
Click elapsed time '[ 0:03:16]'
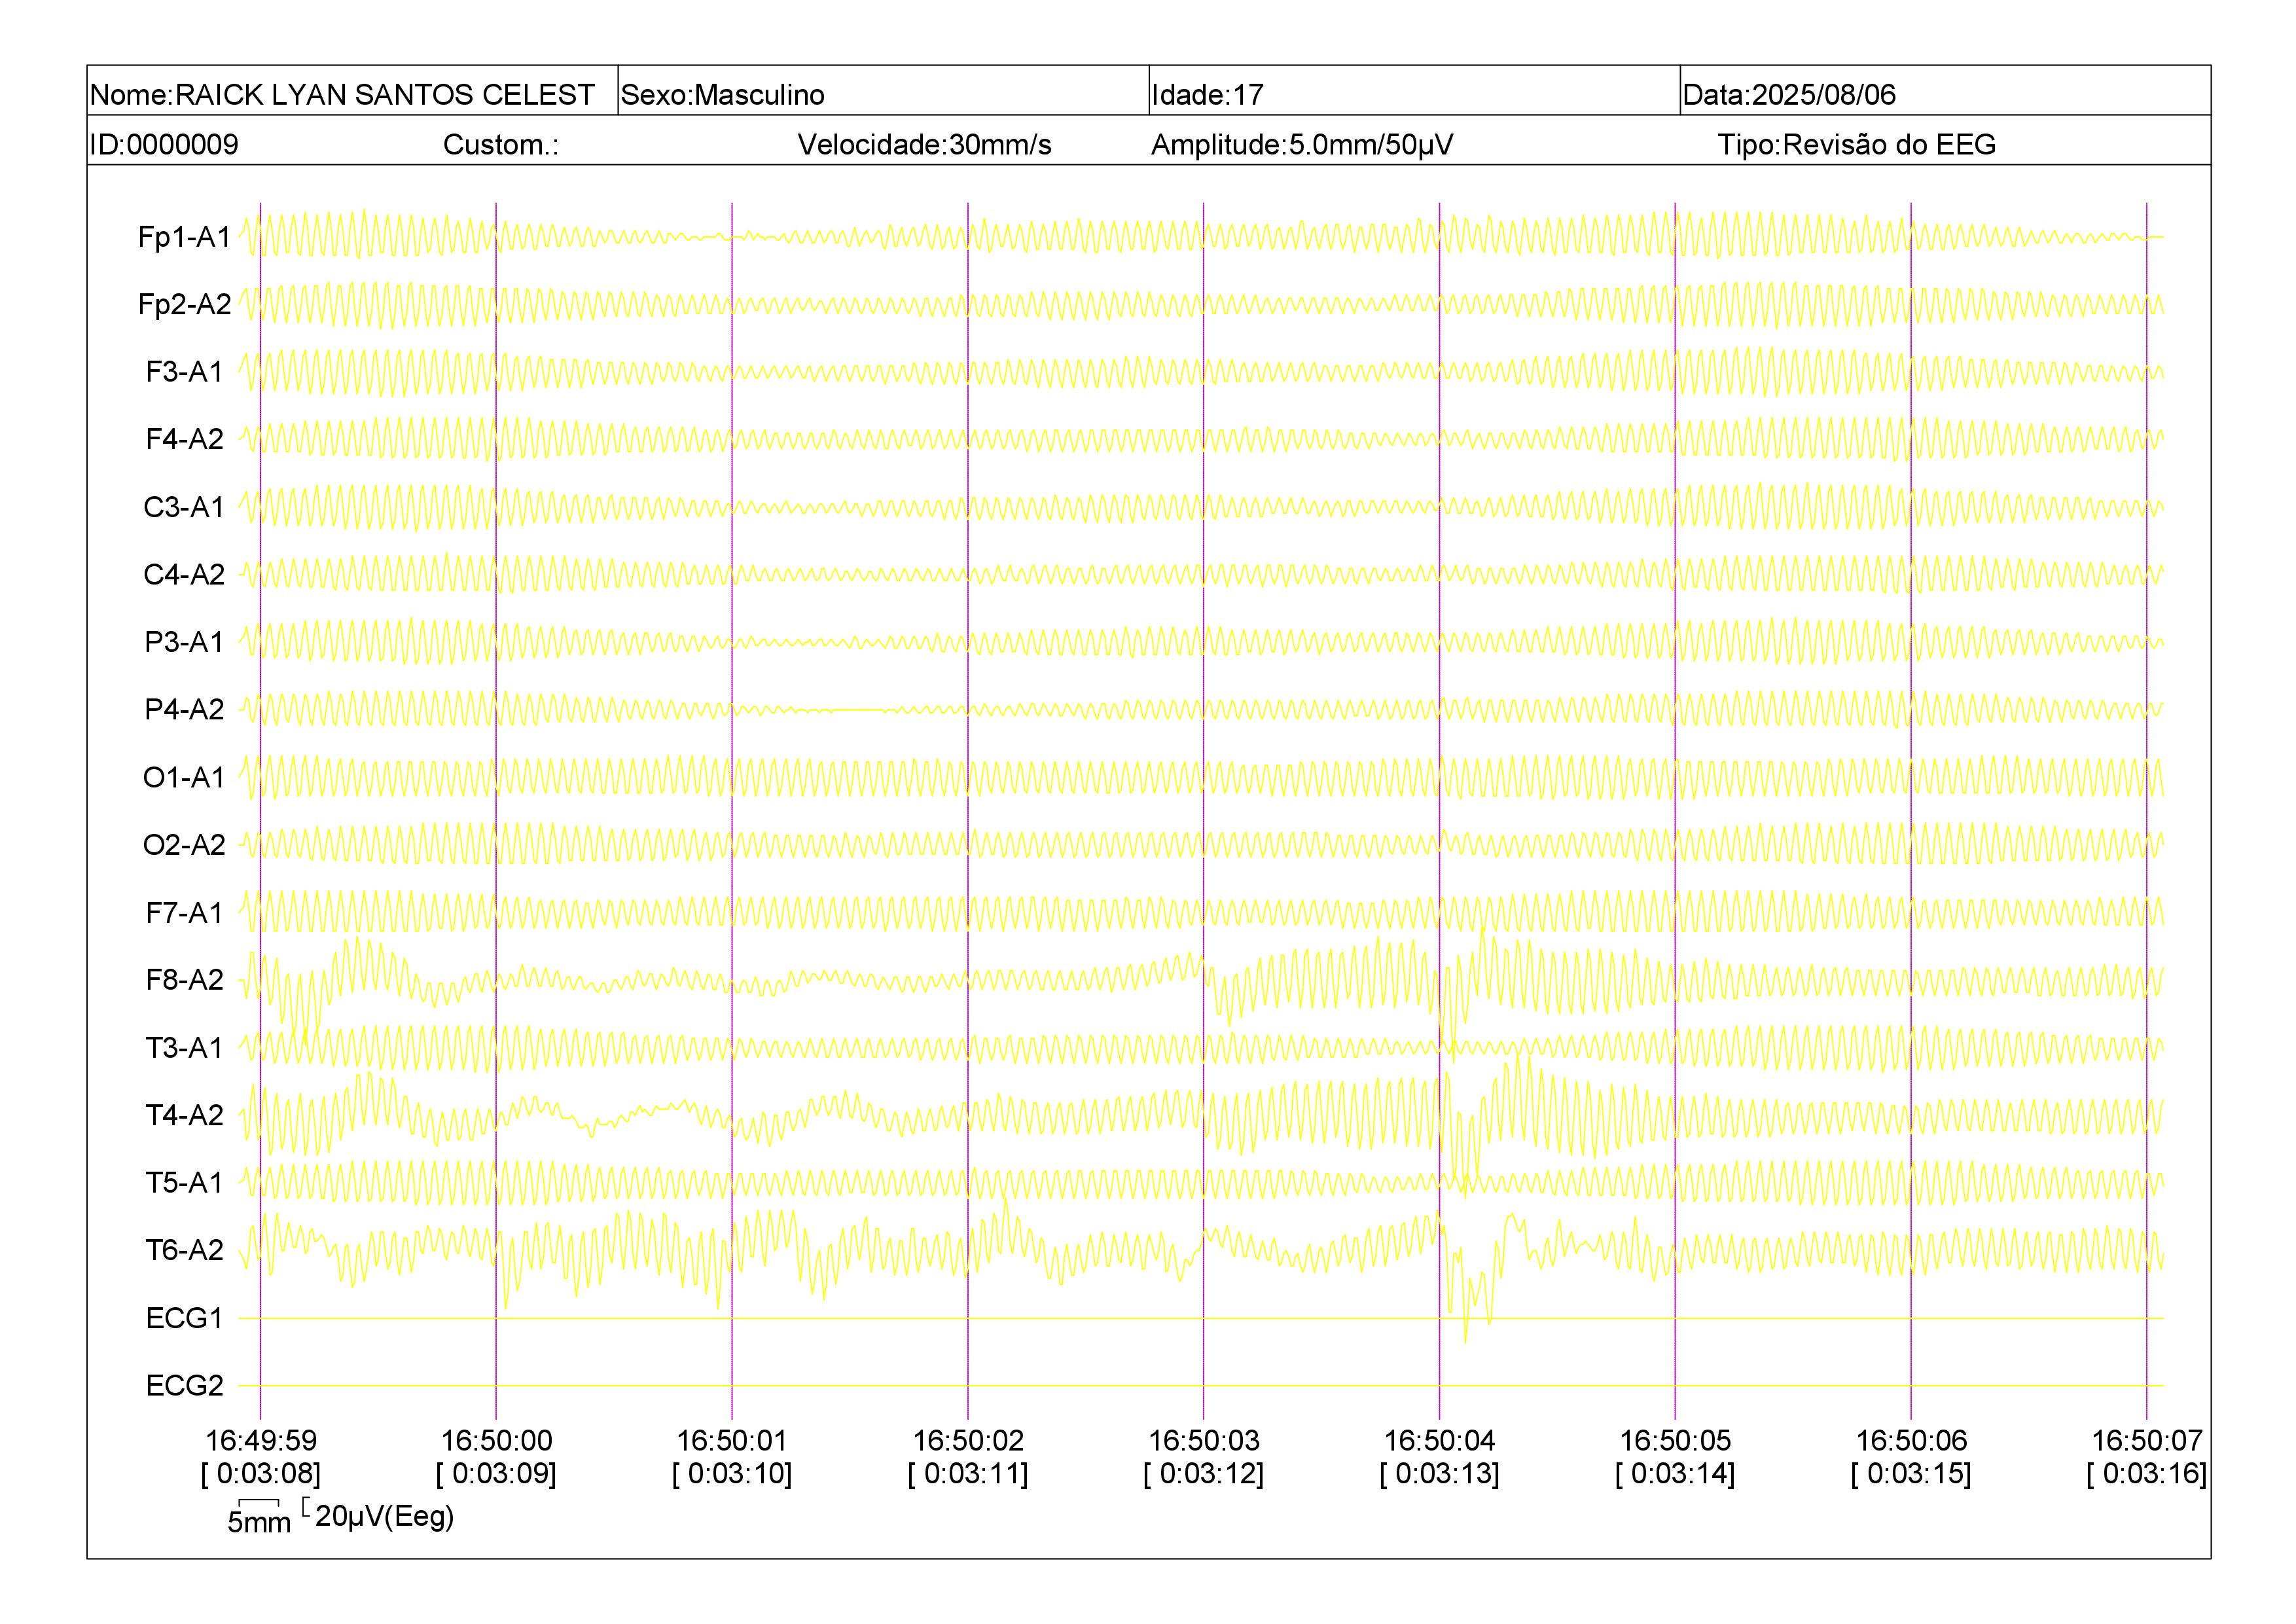2147,1474
